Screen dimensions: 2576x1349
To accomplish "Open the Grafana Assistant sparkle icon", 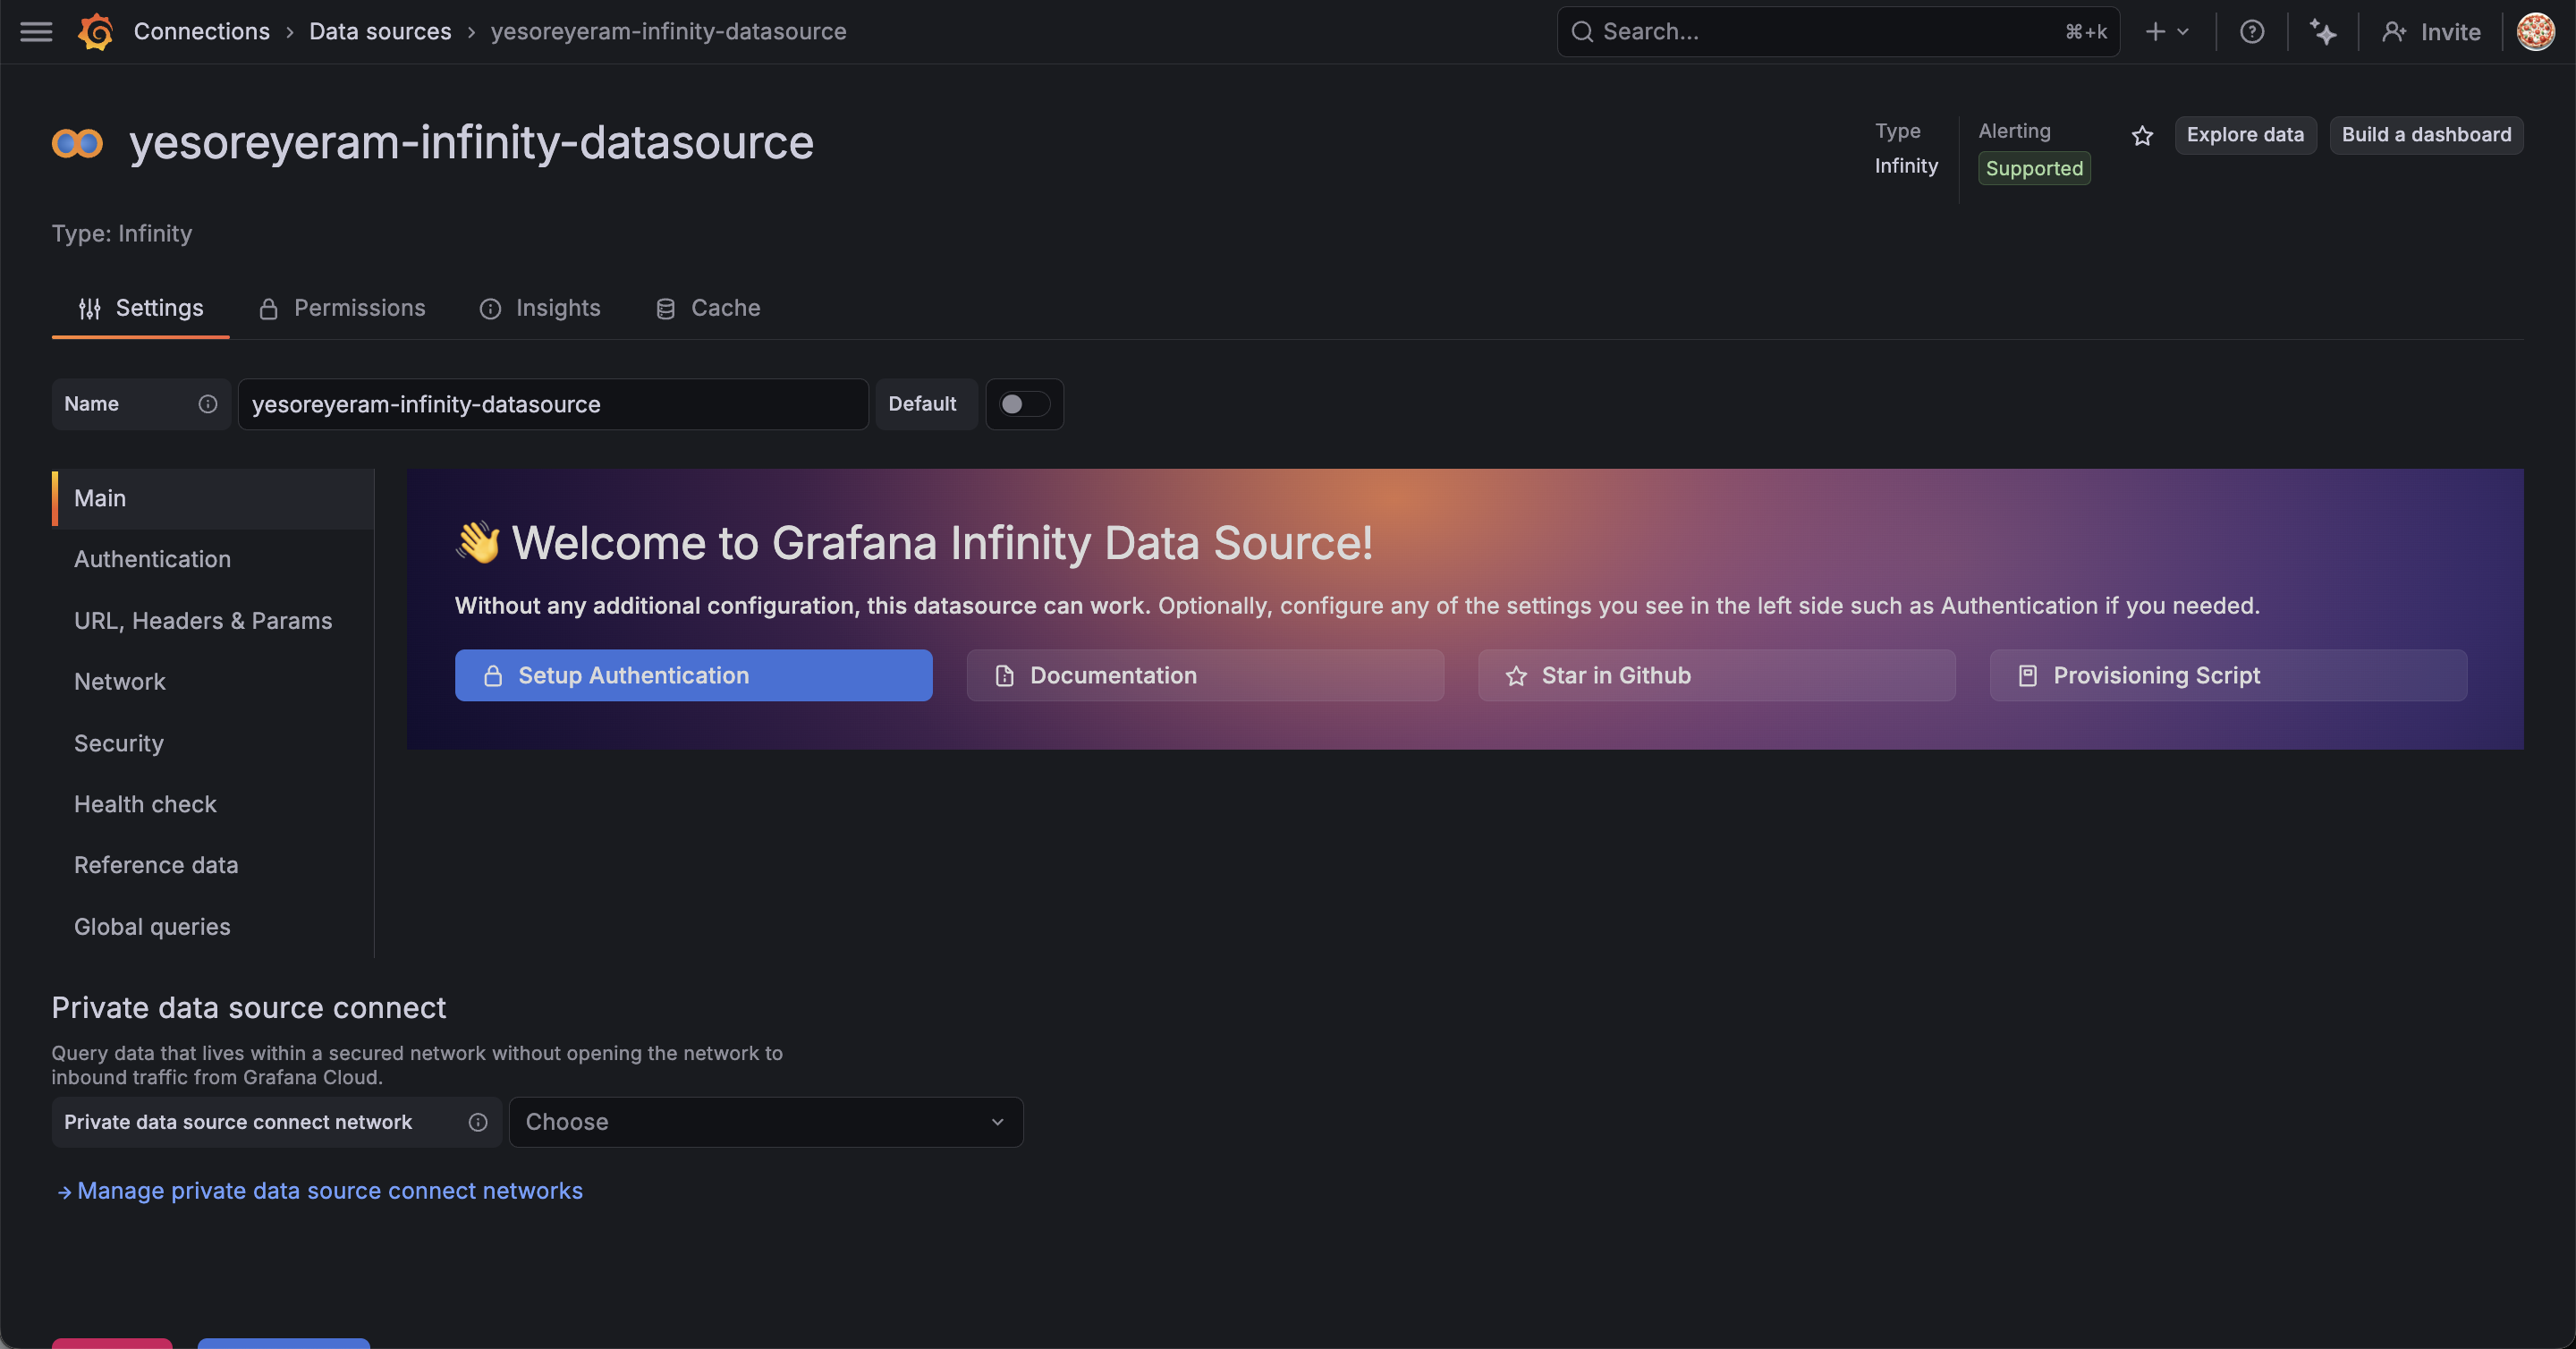I will [x=2323, y=32].
